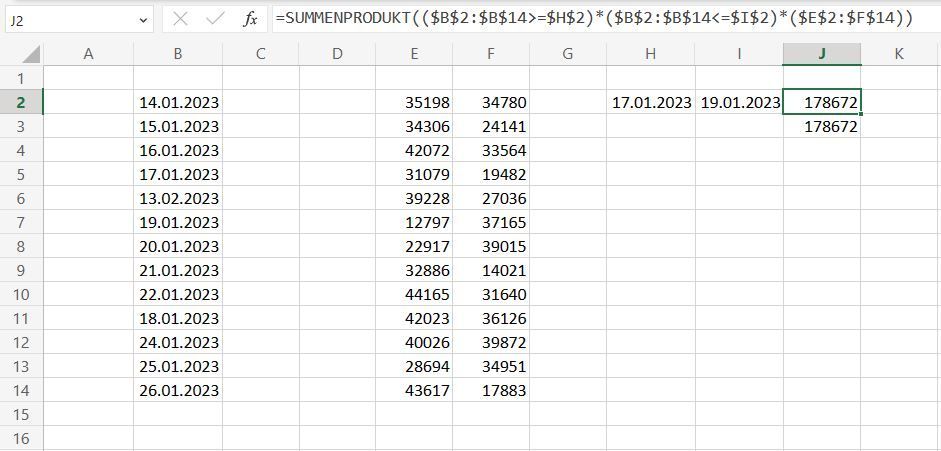Viewport: 941px width, 451px height.
Task: Cancel formula entry with the X icon
Action: coord(179,20)
